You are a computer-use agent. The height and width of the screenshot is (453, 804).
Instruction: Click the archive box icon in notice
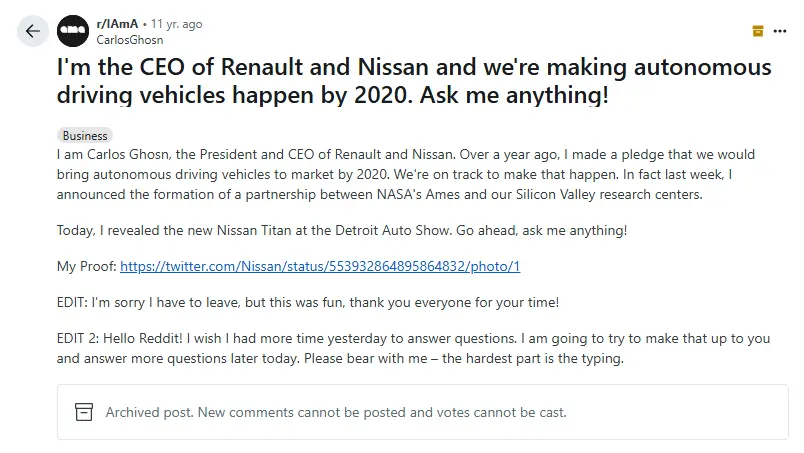[85, 412]
